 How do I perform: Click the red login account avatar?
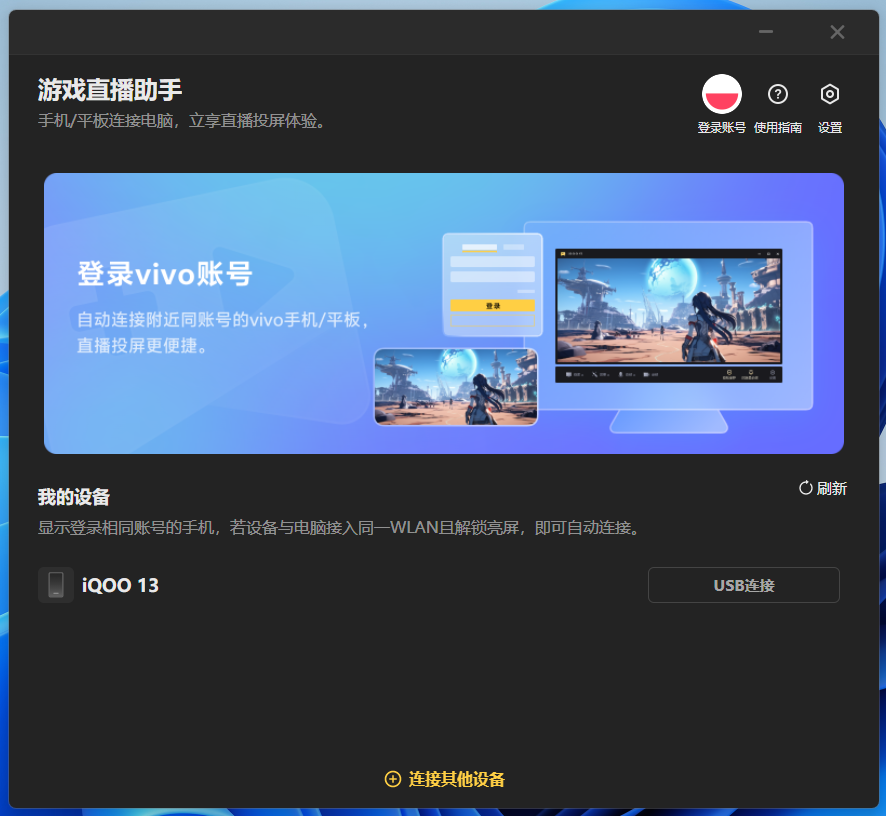click(721, 94)
